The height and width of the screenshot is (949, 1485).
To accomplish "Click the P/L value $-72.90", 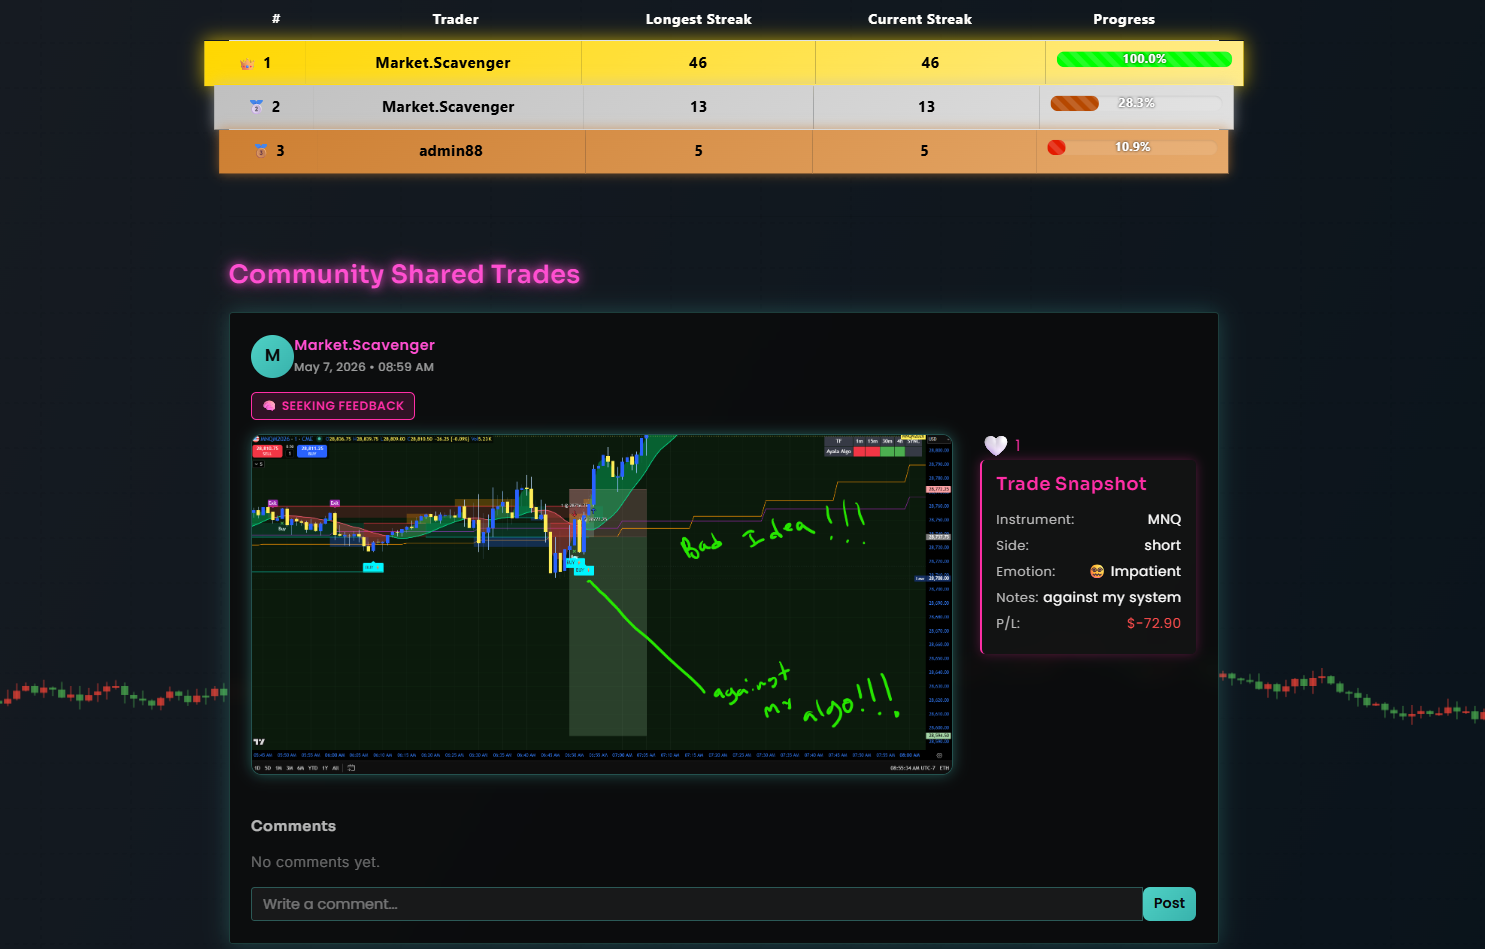I will [1154, 624].
